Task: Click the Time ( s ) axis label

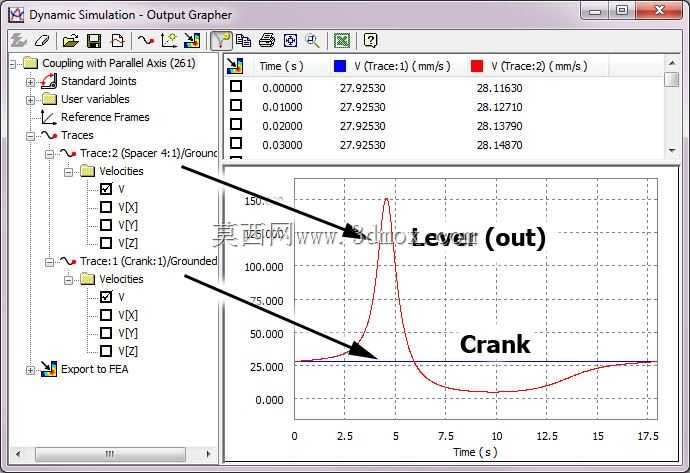Action: coord(475,452)
